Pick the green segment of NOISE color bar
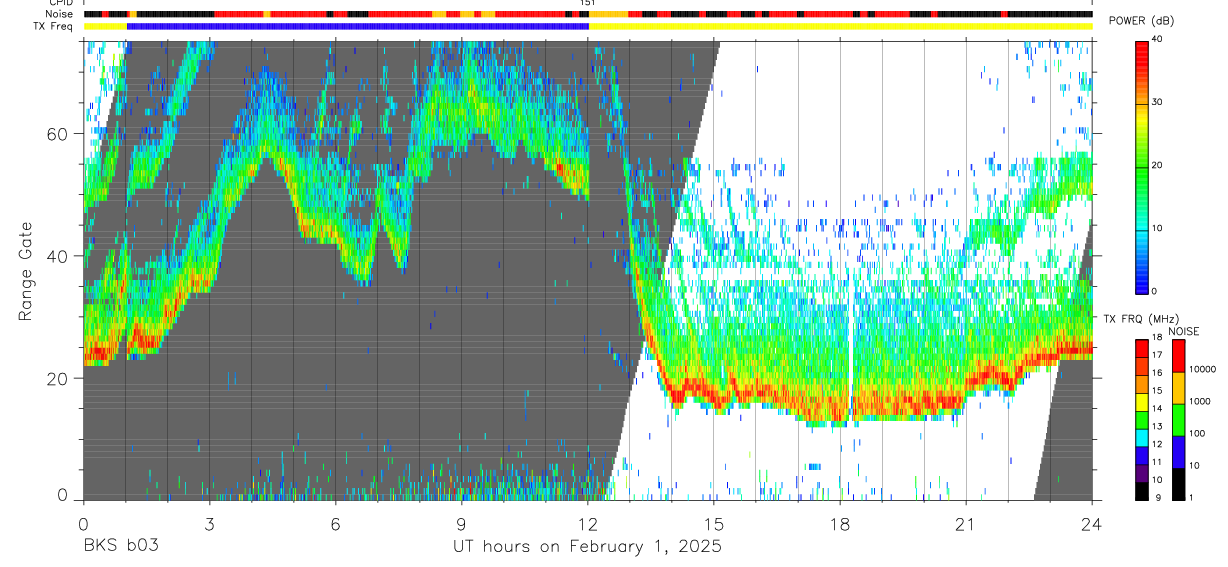Viewport: 1228px width, 567px height. (x=1178, y=420)
